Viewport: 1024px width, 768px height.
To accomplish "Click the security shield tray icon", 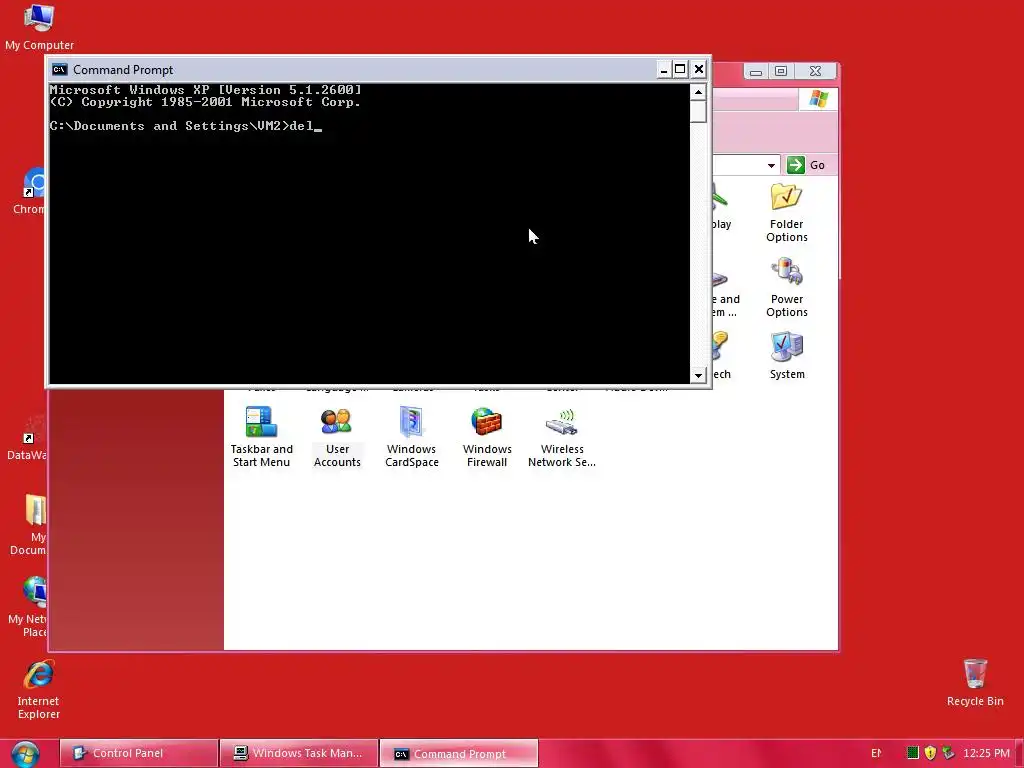I will click(930, 753).
